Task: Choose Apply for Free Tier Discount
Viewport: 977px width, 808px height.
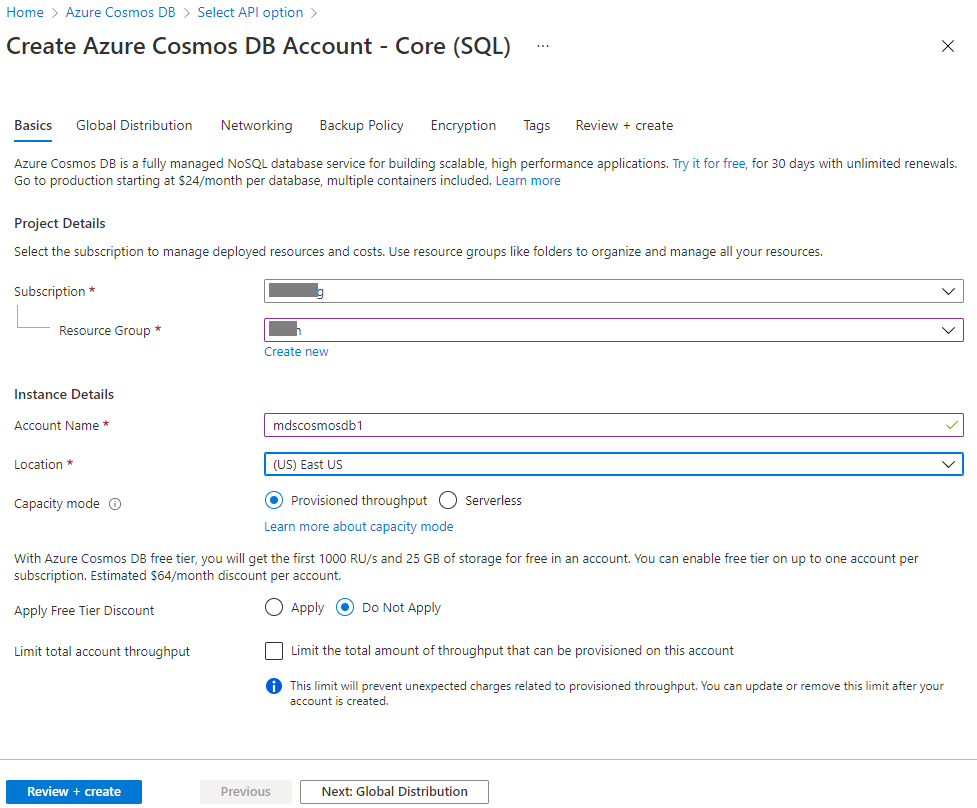Action: point(274,607)
